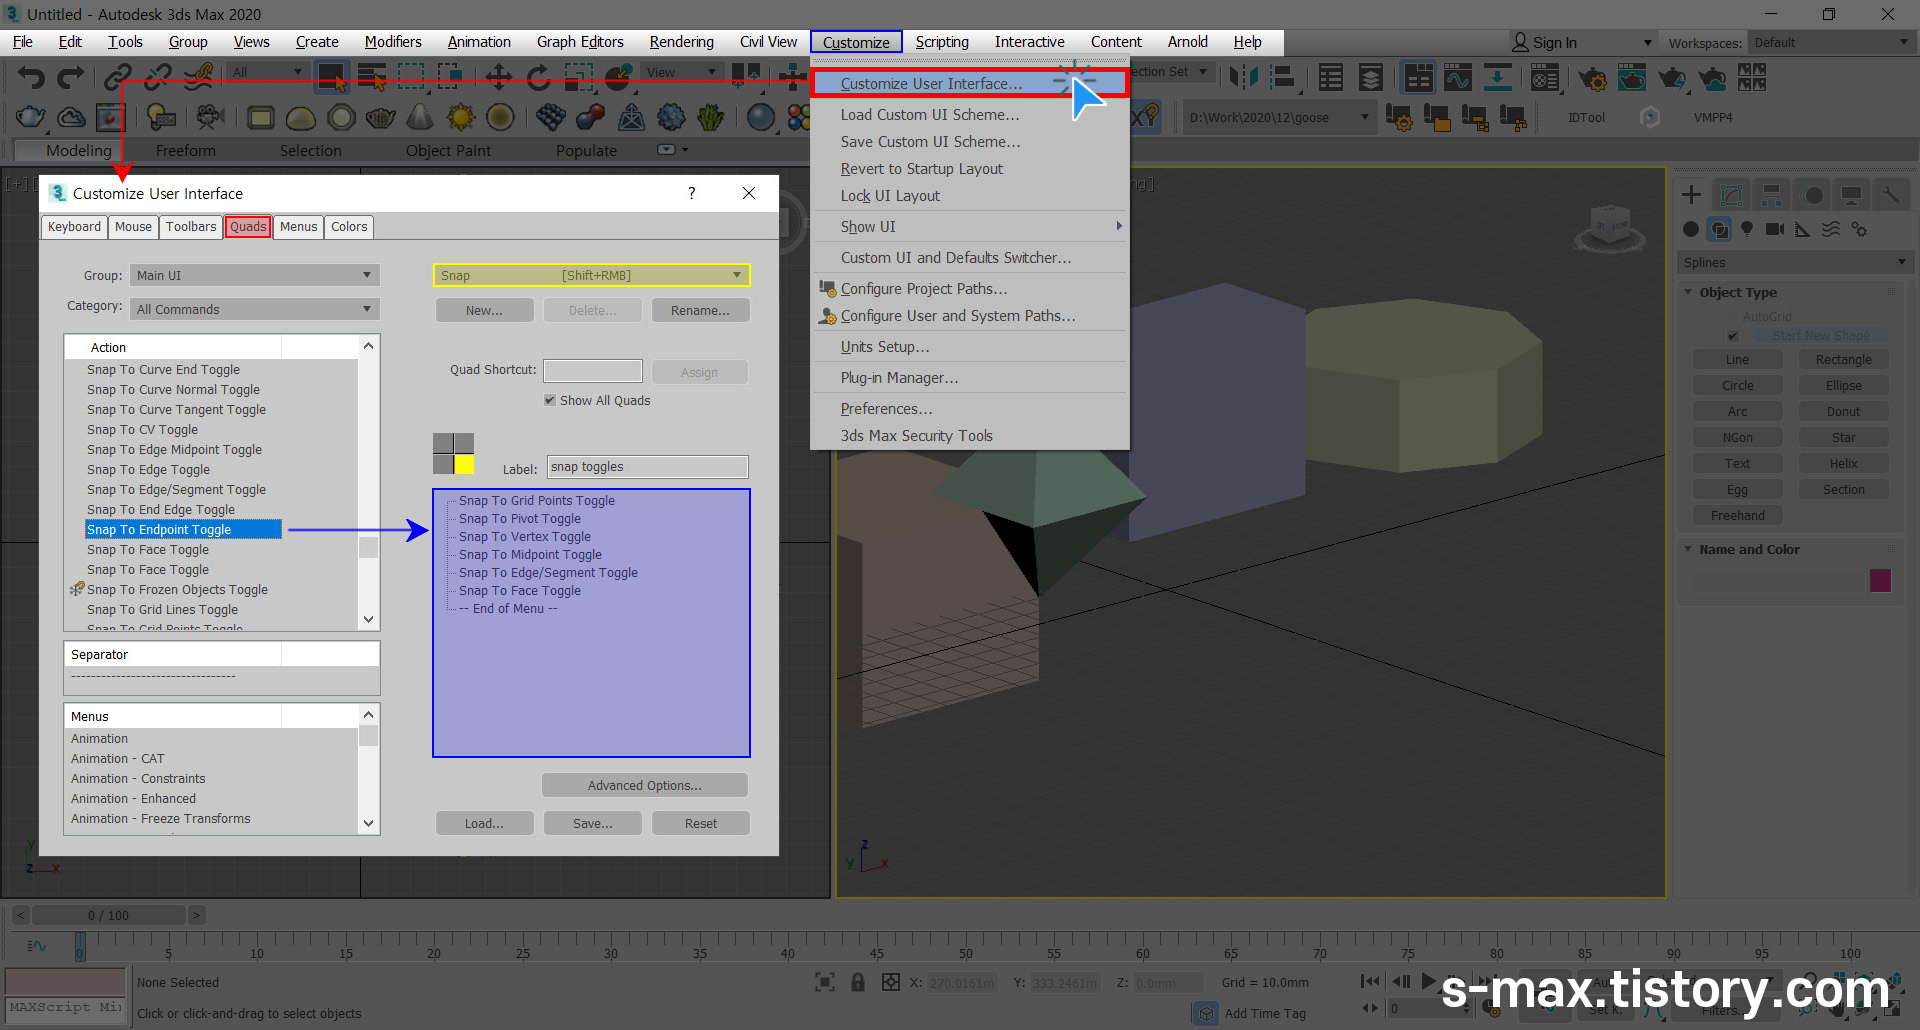Image resolution: width=1920 pixels, height=1030 pixels.
Task: Open the Layer Explorer stack icon
Action: (x=1371, y=77)
